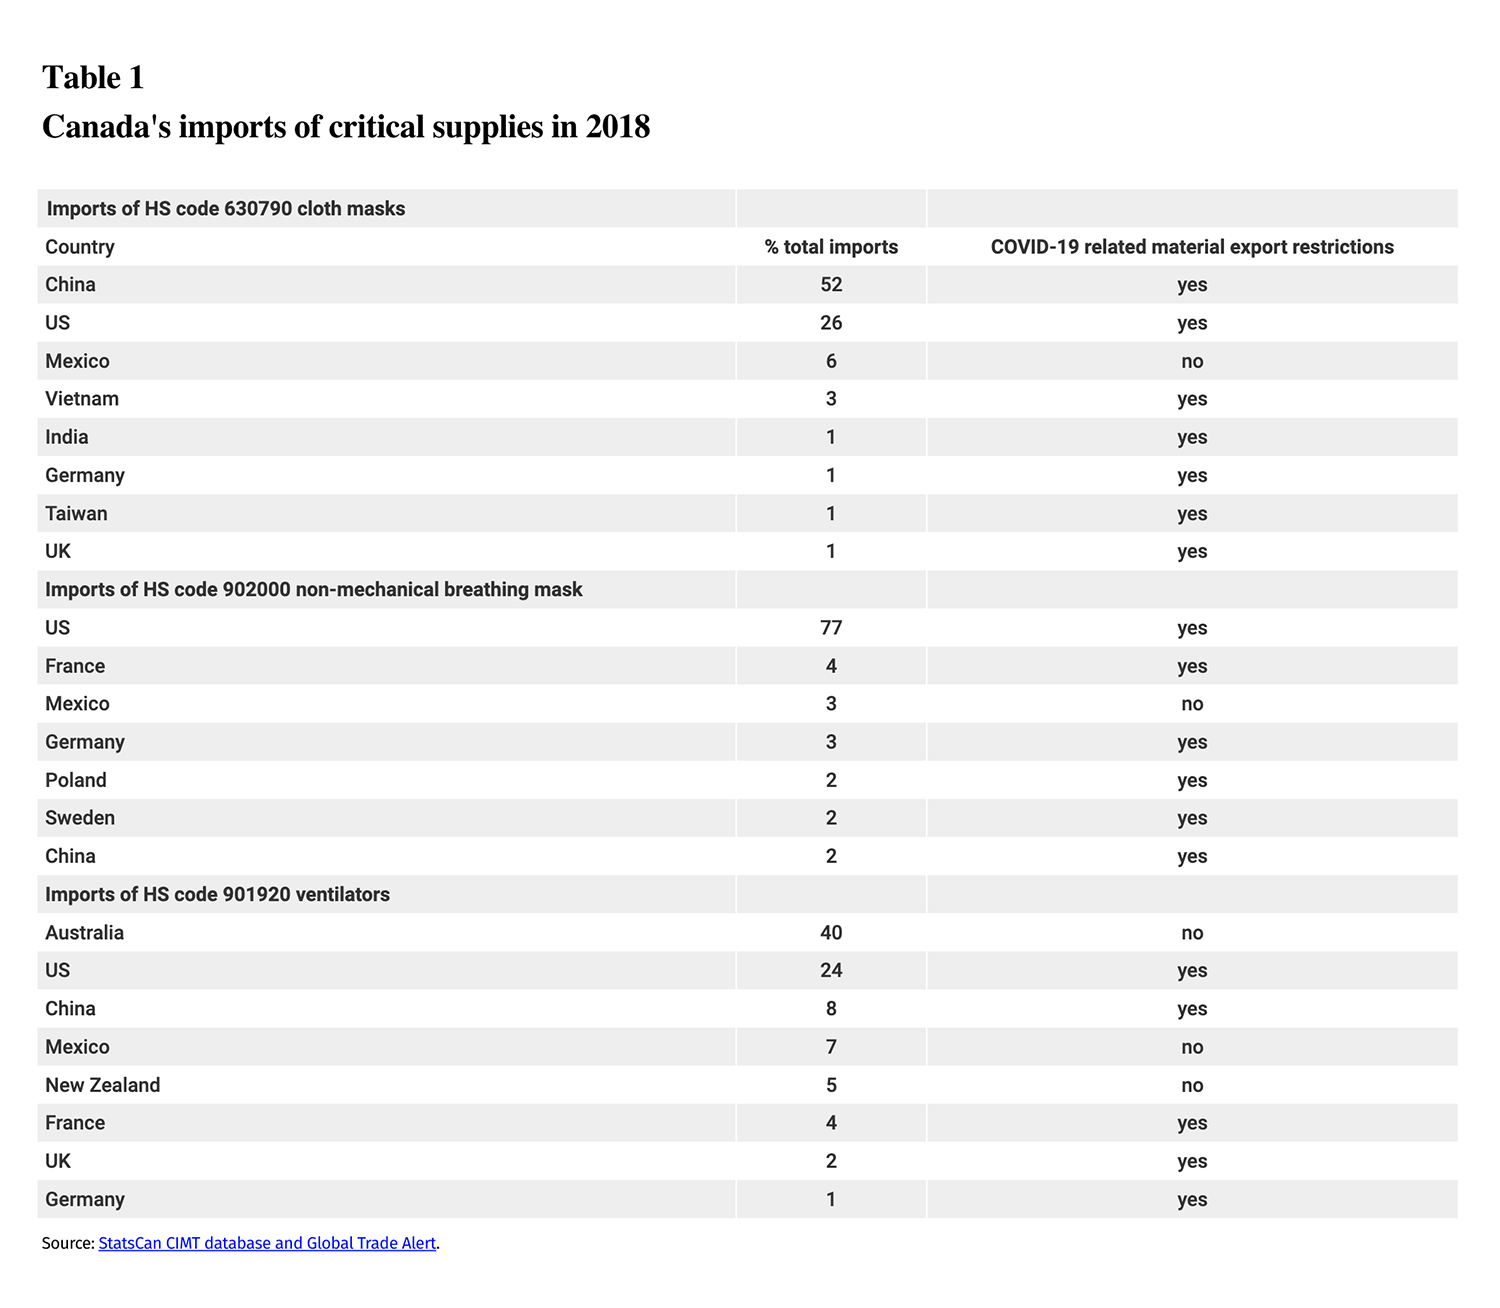This screenshot has height=1308, width=1500.
Task: Select the HS code 902000 breathing mask header
Action: click(x=314, y=590)
